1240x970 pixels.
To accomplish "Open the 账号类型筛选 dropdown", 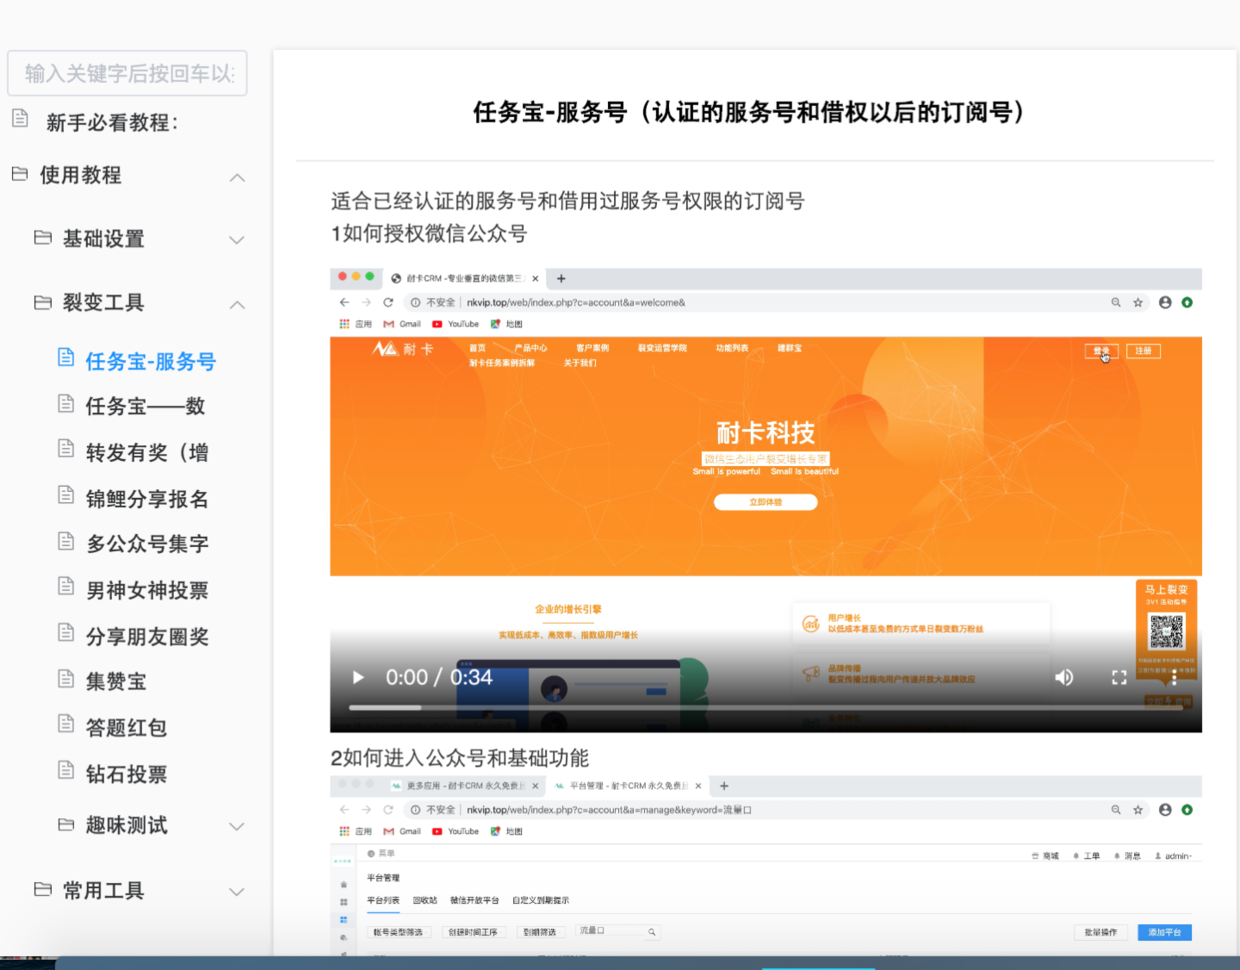I will coord(399,932).
